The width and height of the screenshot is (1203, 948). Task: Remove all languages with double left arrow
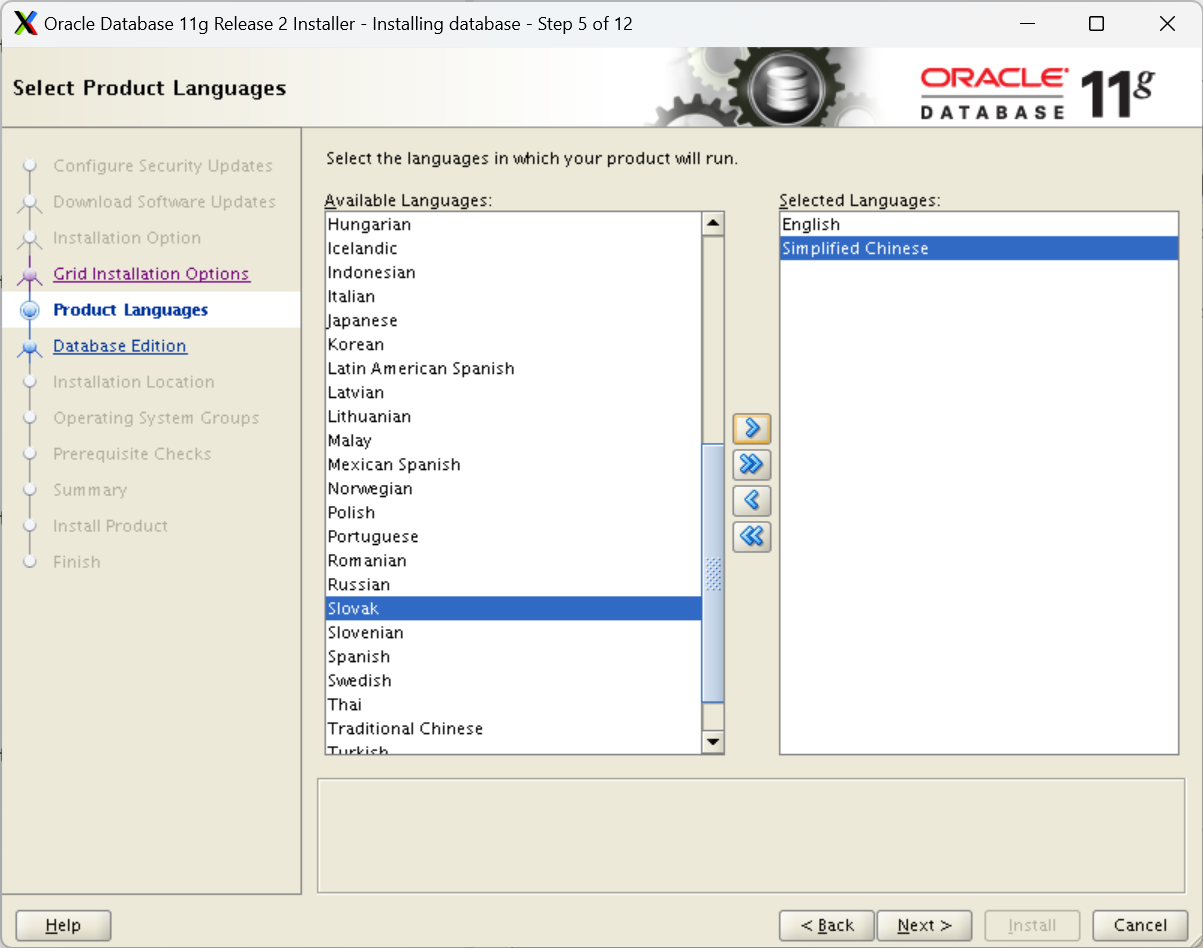[x=752, y=537]
